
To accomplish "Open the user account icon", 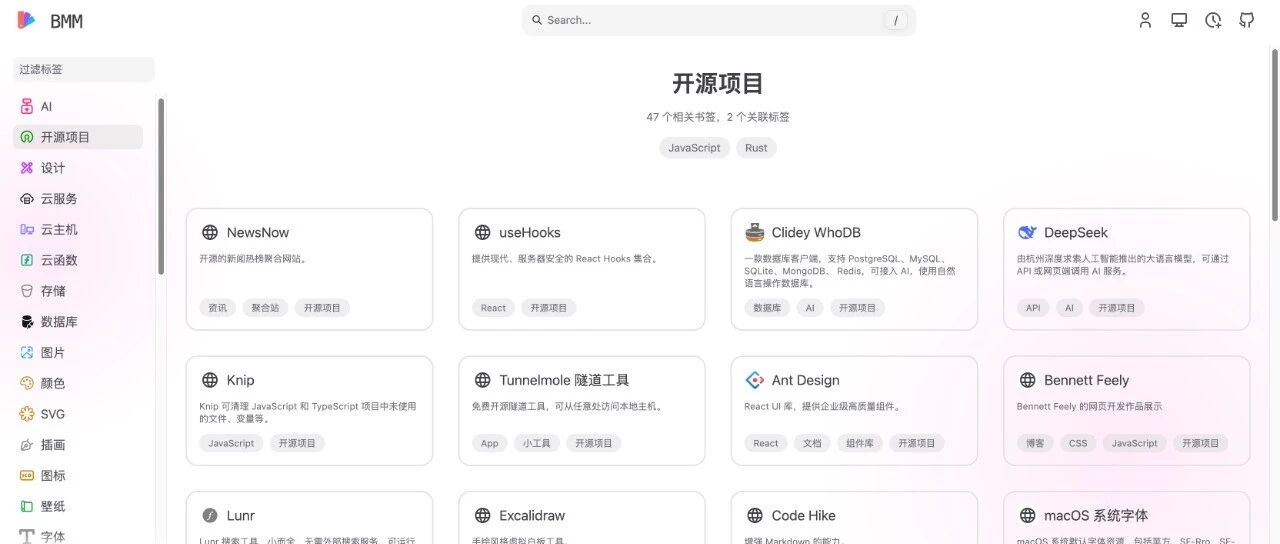I will tap(1146, 20).
